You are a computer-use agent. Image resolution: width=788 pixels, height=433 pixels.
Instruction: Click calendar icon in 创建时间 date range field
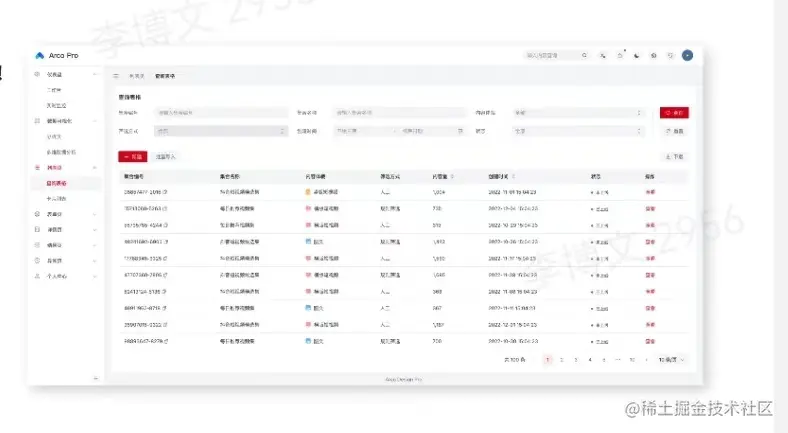[x=460, y=131]
